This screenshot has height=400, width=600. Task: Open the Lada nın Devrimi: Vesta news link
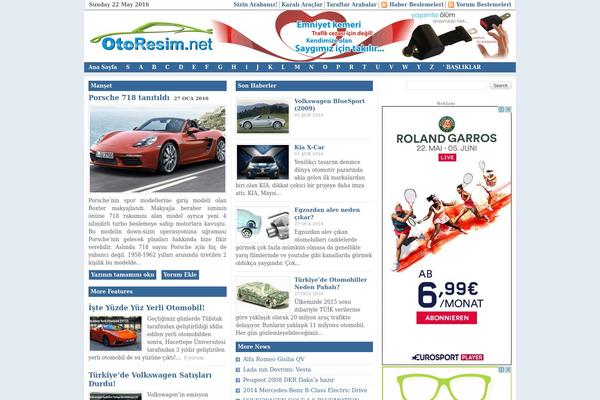click(277, 370)
